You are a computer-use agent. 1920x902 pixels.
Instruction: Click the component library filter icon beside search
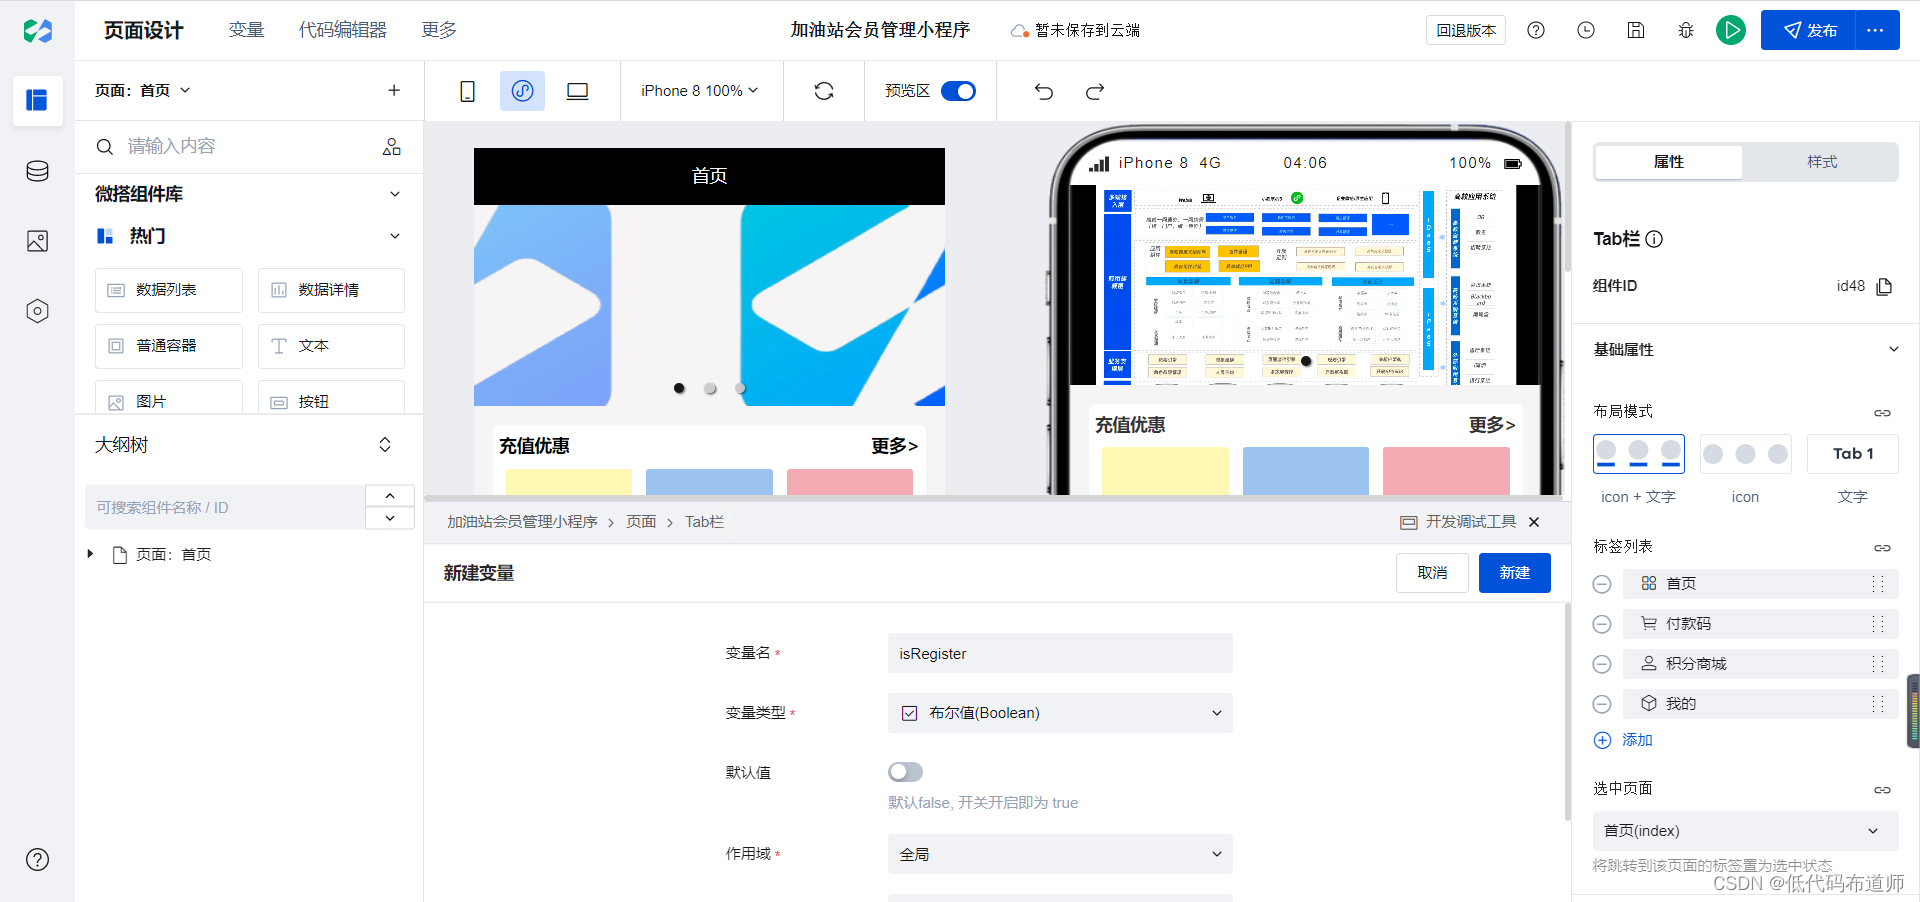click(392, 147)
